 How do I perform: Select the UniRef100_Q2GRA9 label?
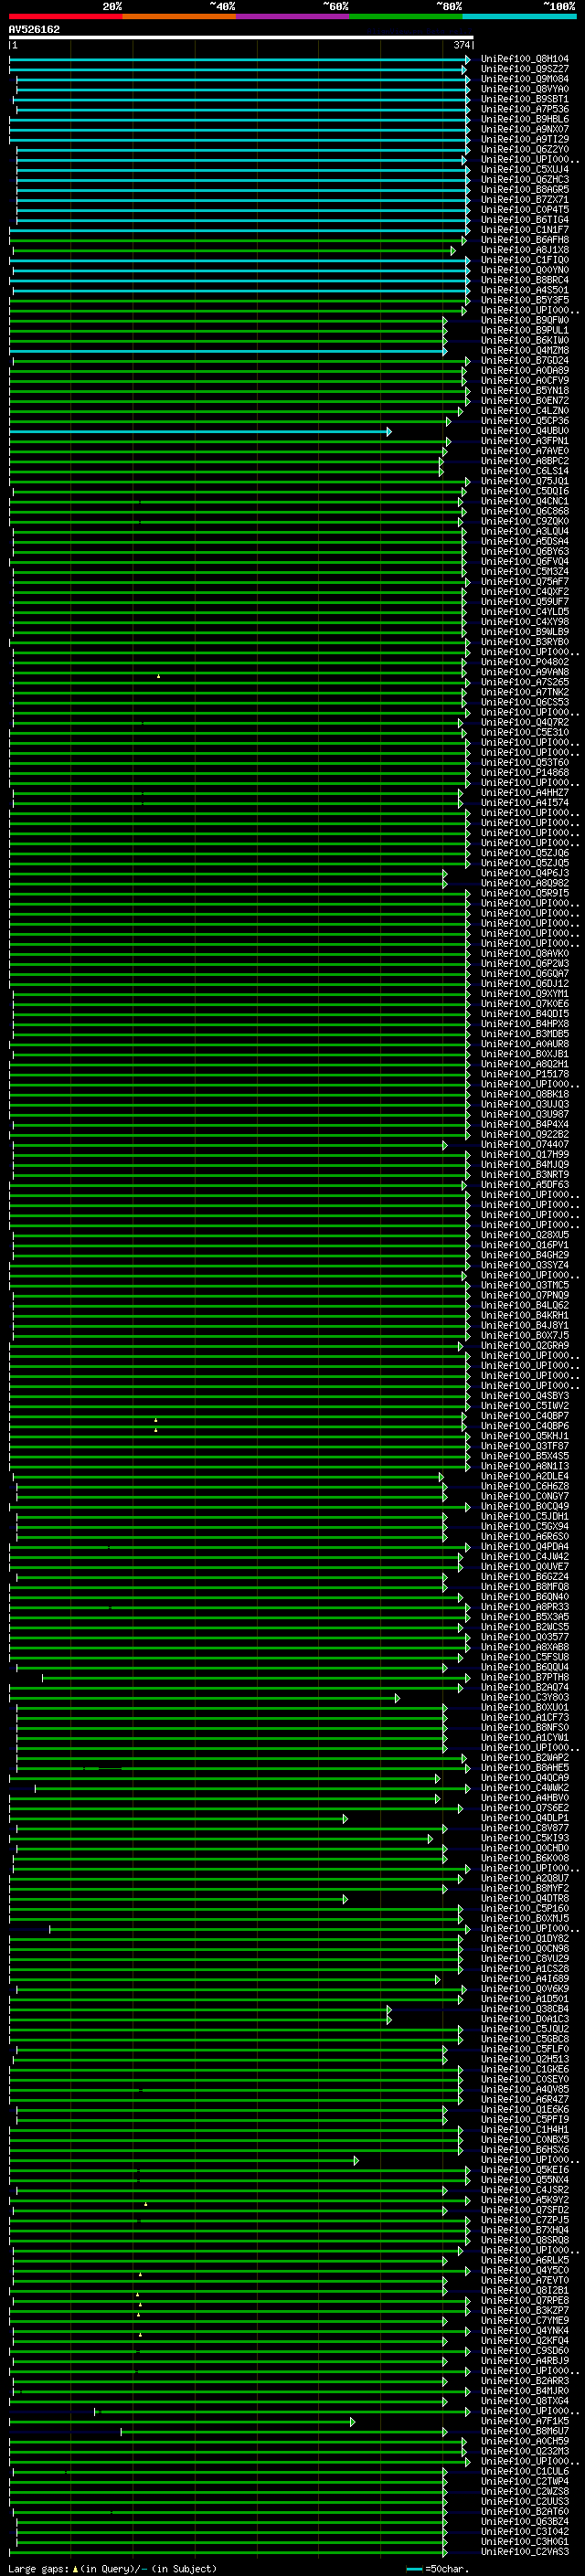(524, 1346)
